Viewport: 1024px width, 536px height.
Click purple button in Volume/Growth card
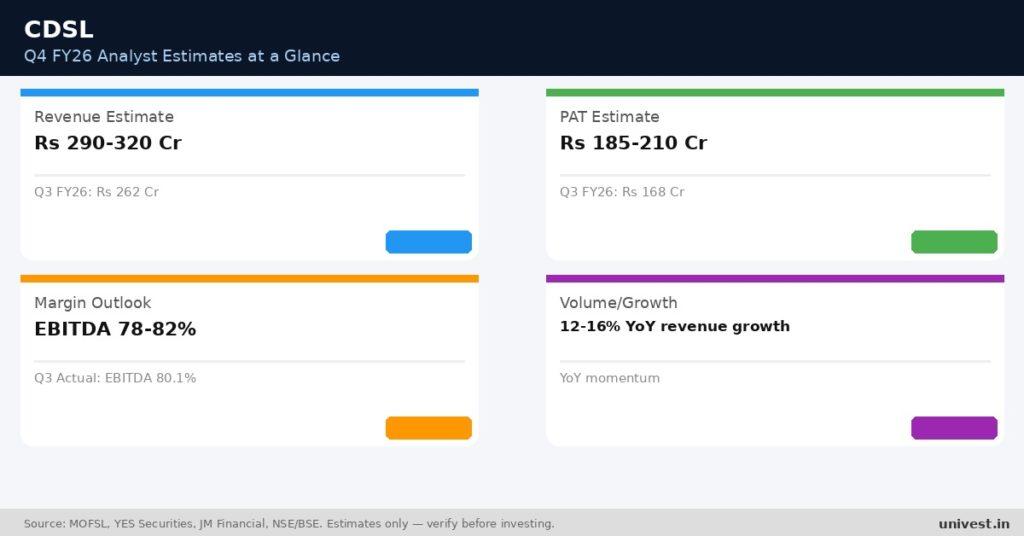coord(954,428)
